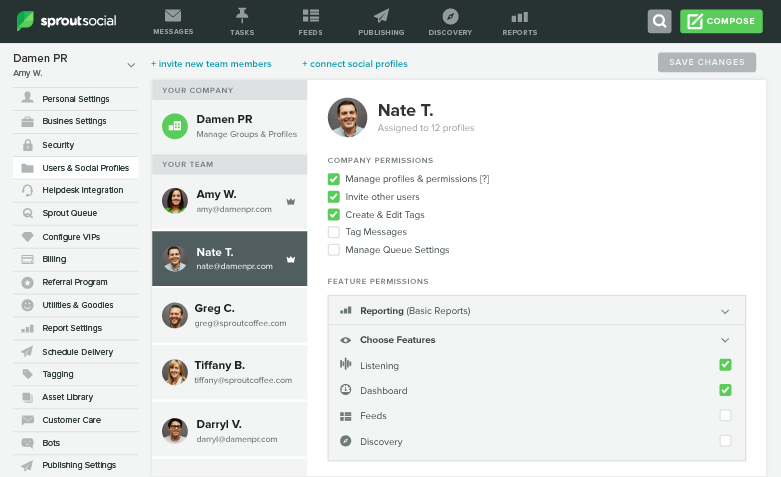Click the invite new team members link
781x477 pixels.
pos(211,64)
